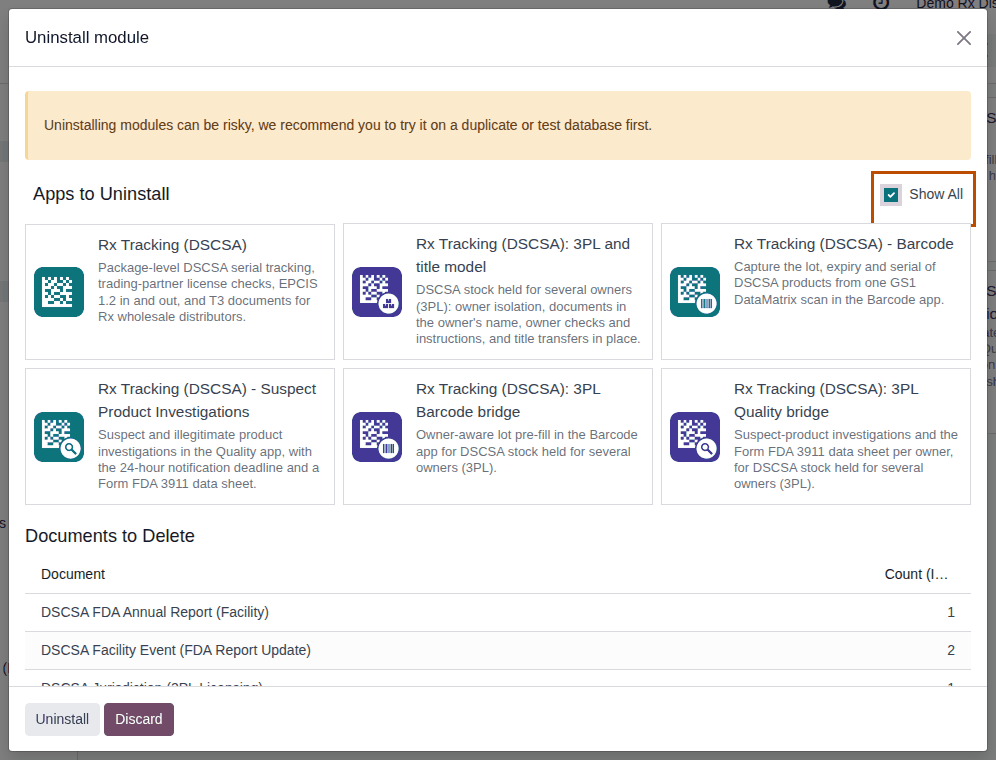Click the Rx Tracking (DSCSA) app icon
Screen dimensions: 996x760
tap(59, 292)
